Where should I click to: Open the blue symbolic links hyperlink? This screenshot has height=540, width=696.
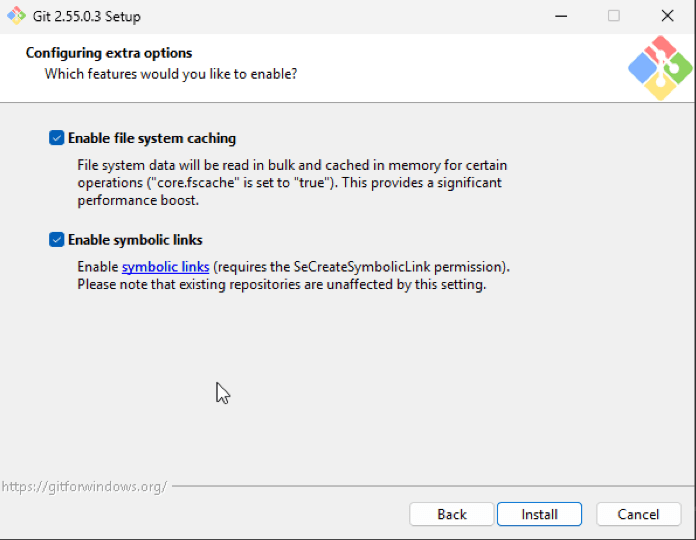(x=166, y=267)
